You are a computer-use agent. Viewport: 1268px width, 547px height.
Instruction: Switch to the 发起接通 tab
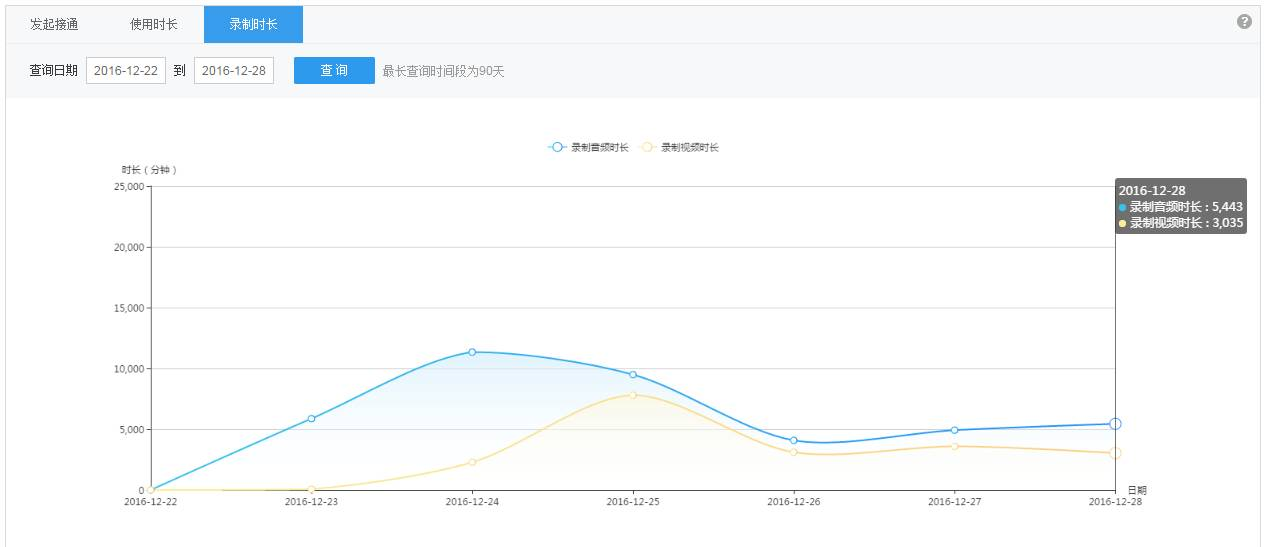click(x=54, y=24)
